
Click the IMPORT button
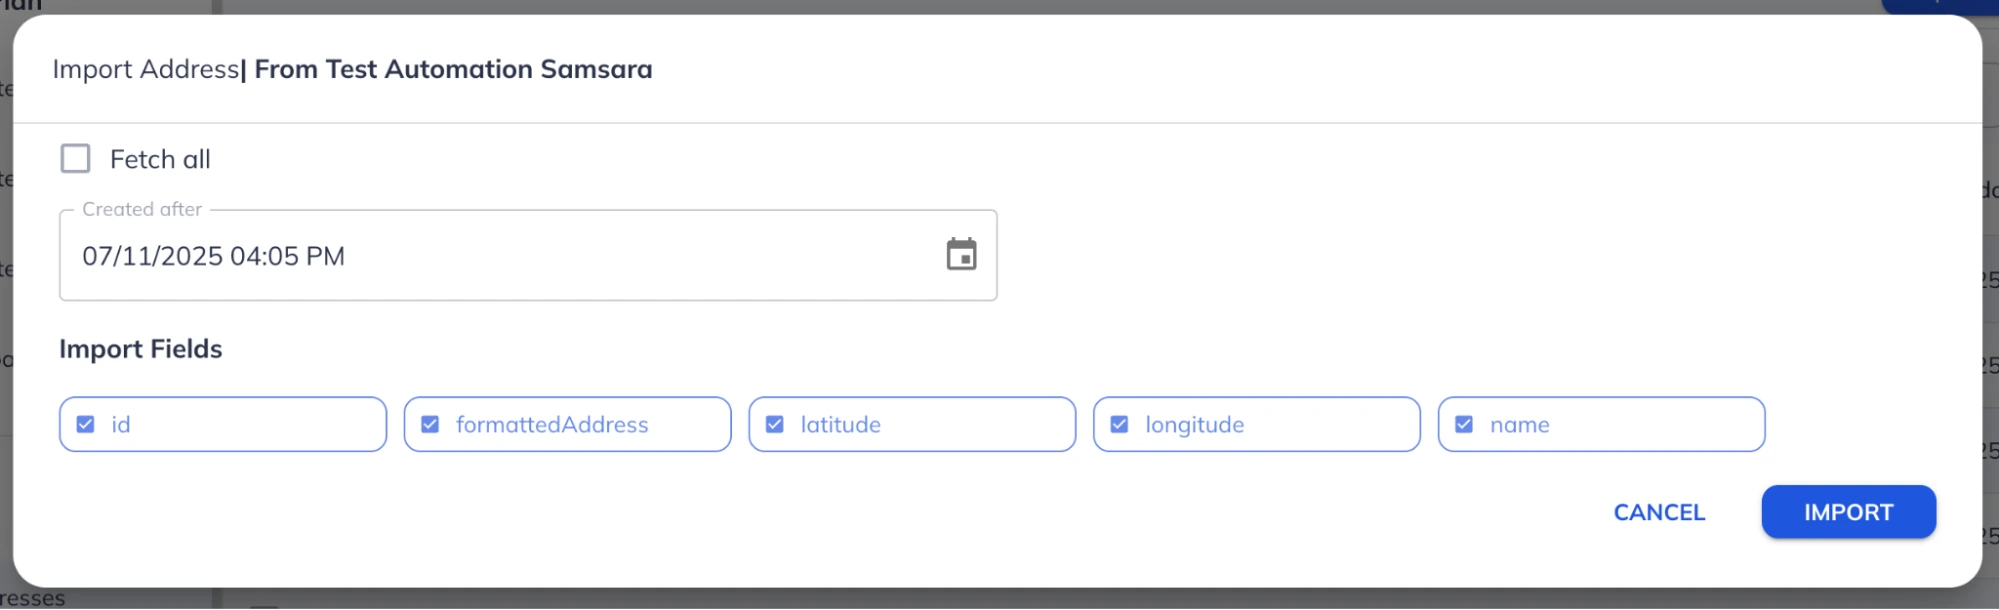click(x=1848, y=512)
